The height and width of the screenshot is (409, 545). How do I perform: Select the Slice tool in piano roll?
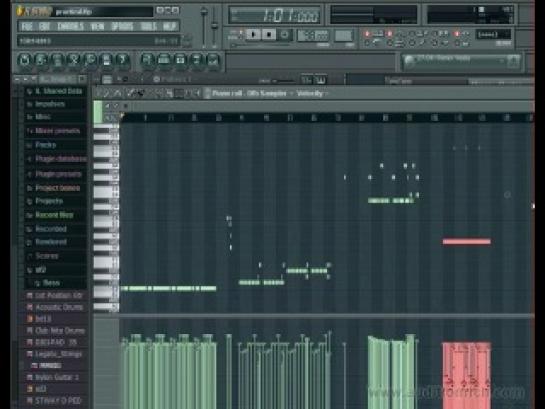(170, 93)
